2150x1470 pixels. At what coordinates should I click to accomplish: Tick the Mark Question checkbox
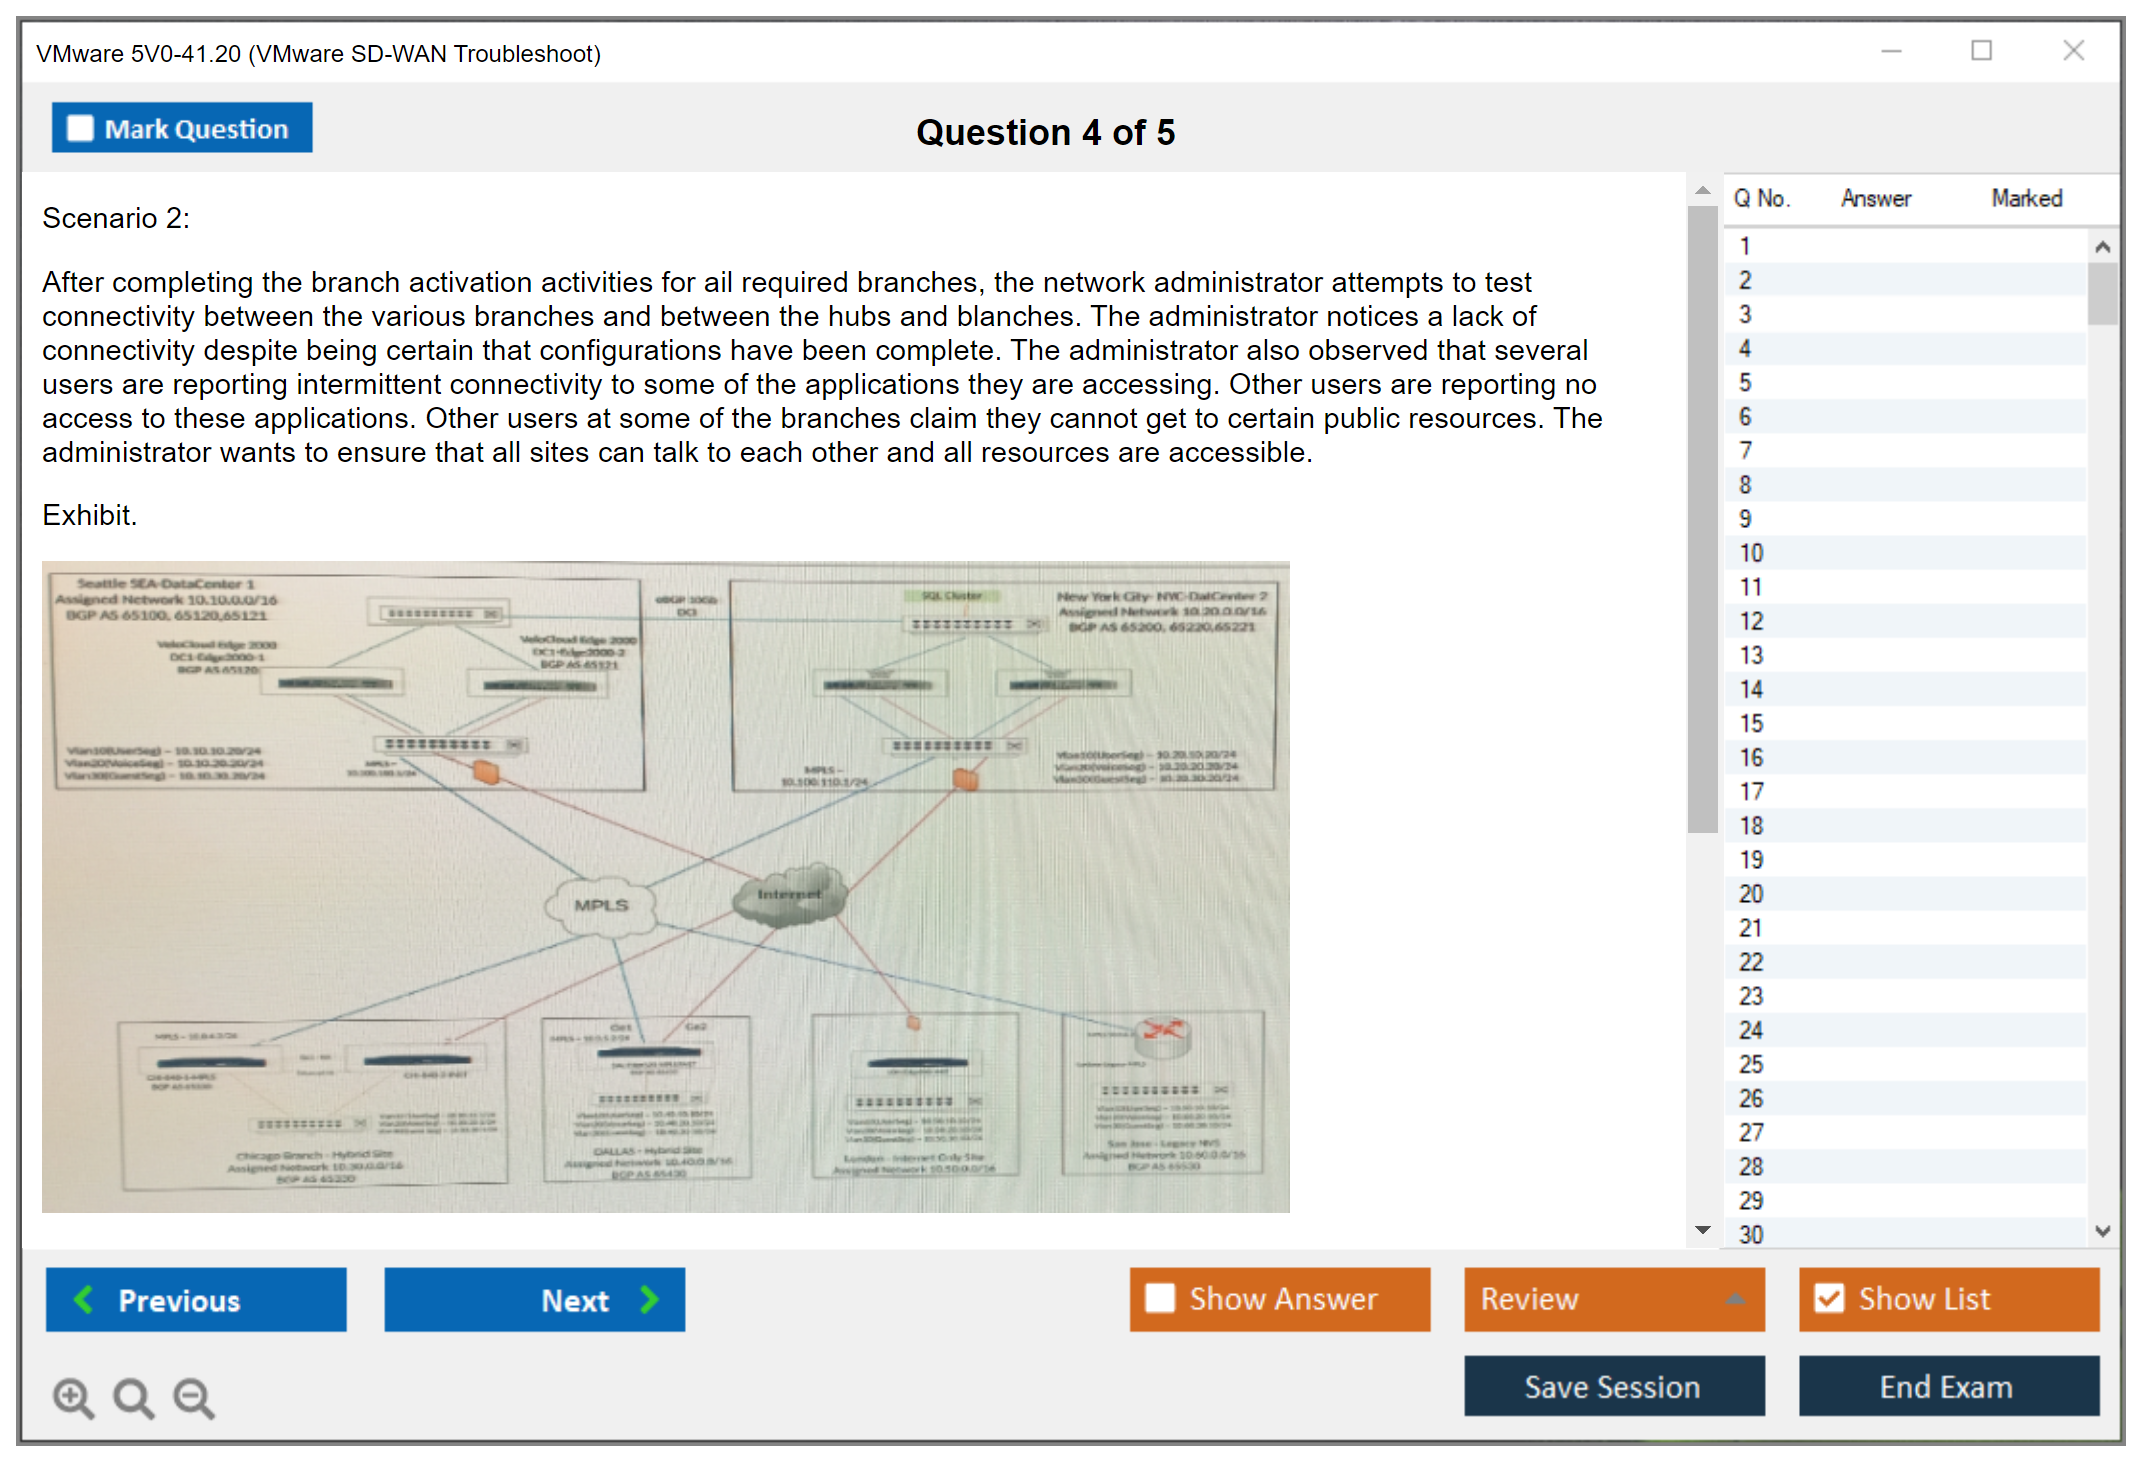[80, 129]
